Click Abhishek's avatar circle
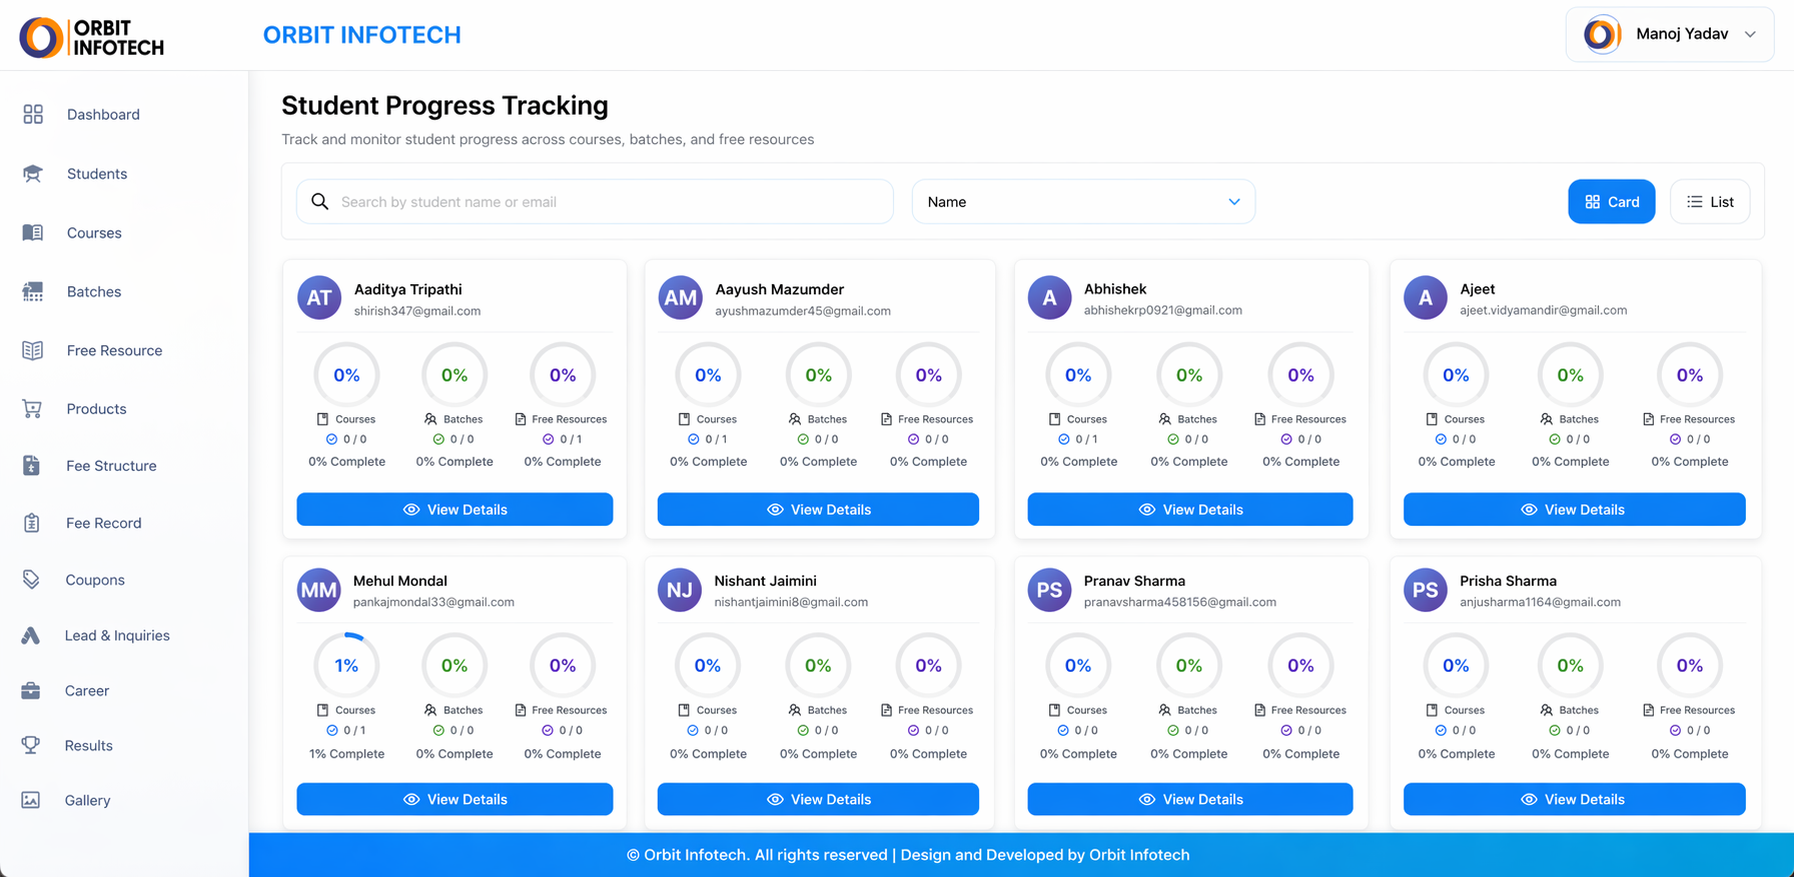This screenshot has height=877, width=1794. 1049,298
